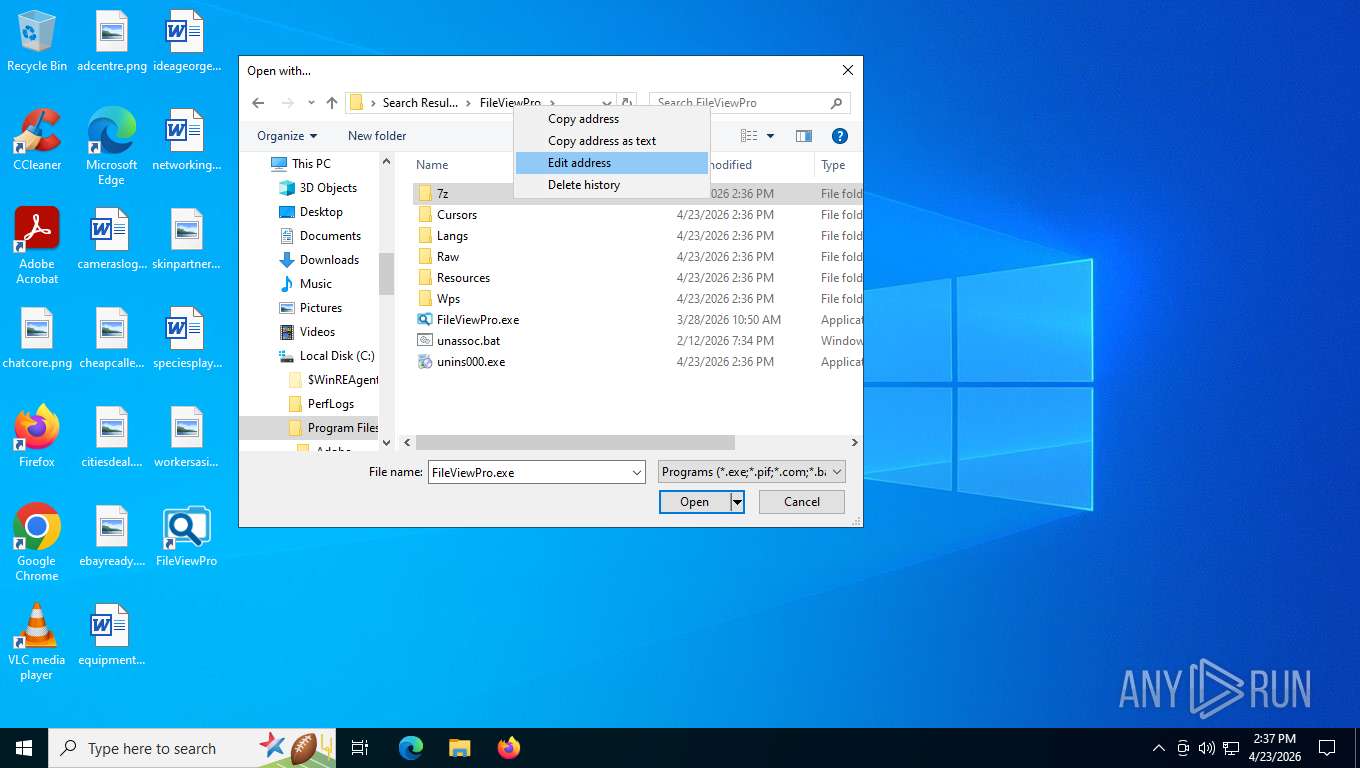
Task: Open FileViewPro desktop shortcut
Action: pyautogui.click(x=186, y=537)
